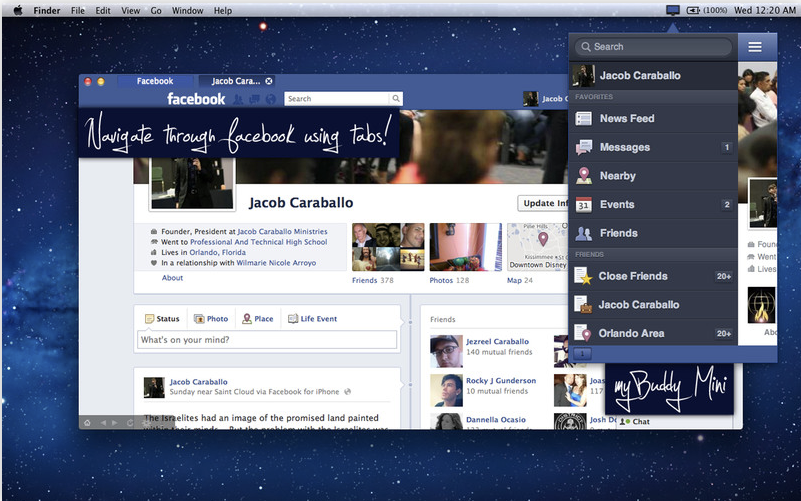Open the Window menu
This screenshot has height=501, width=801.
[x=187, y=10]
